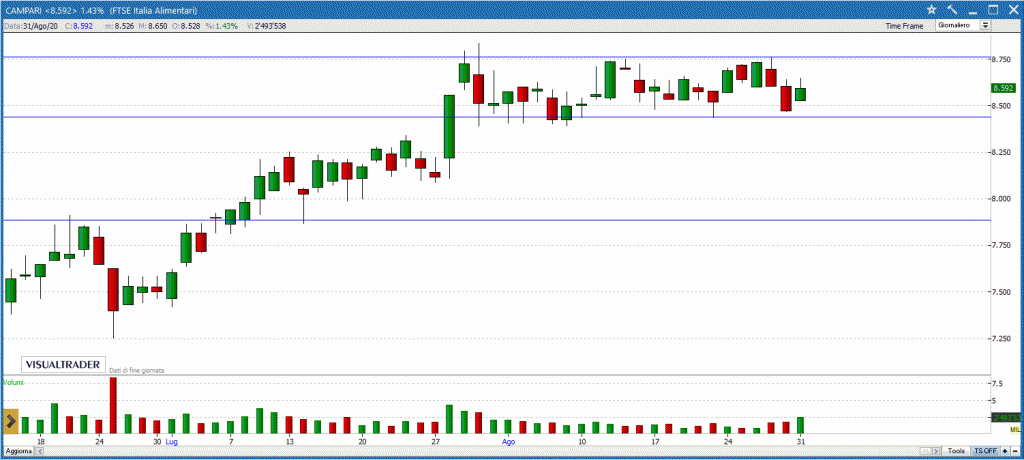The image size is (1024, 460).
Task: Click the M: 8.650 maximum value
Action: pos(155,26)
